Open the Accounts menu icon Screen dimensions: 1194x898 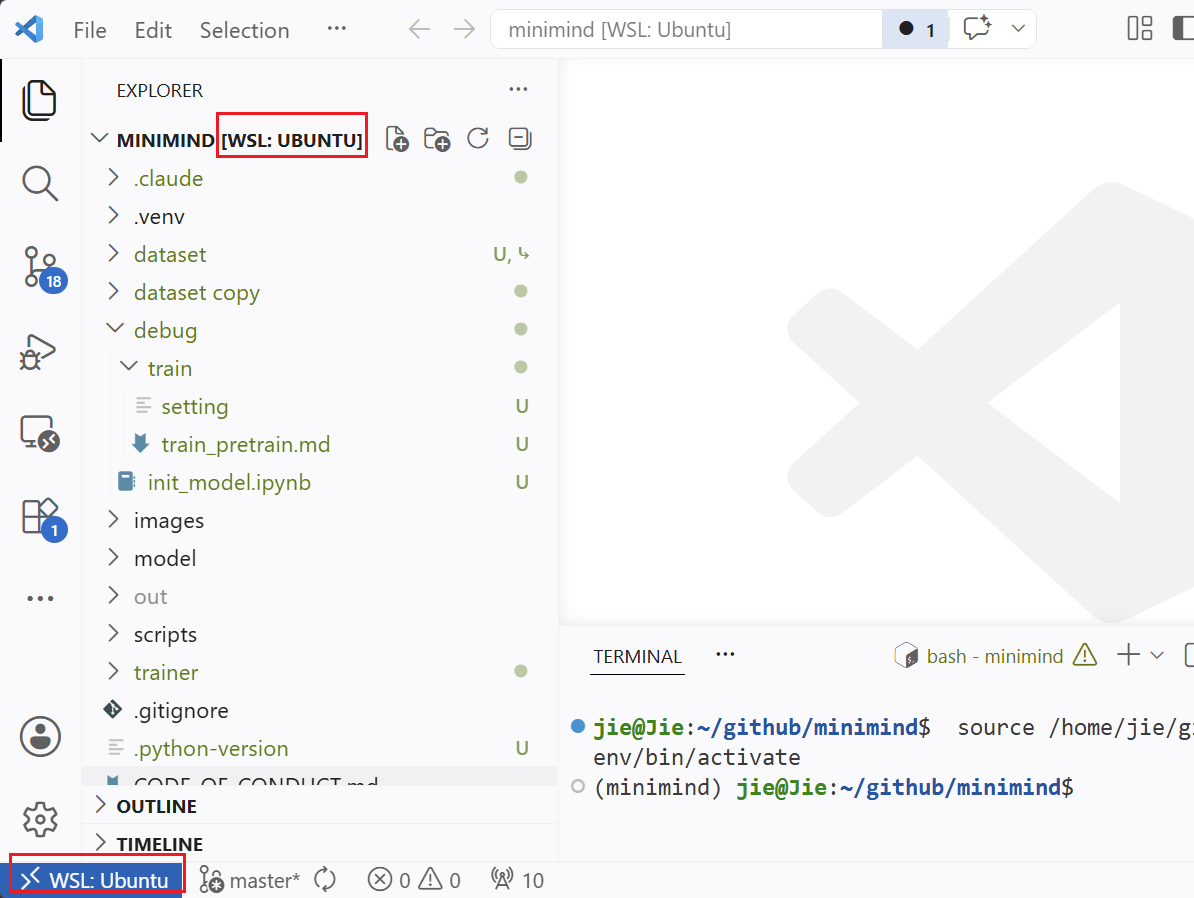(40, 737)
